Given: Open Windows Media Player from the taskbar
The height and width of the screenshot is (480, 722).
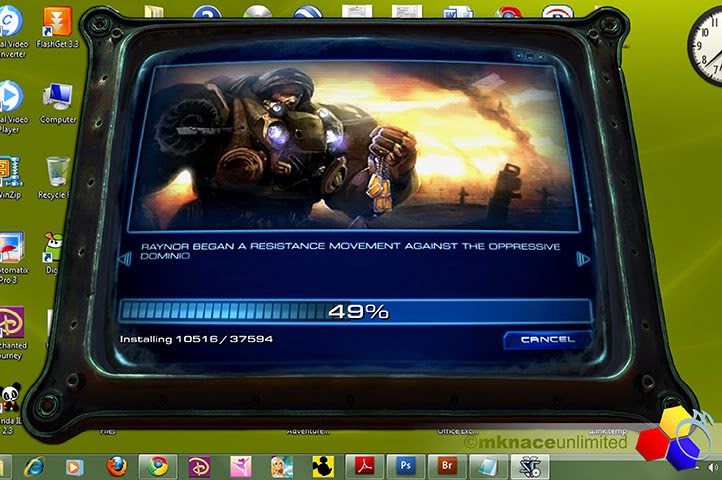Looking at the screenshot, I should 74,467.
